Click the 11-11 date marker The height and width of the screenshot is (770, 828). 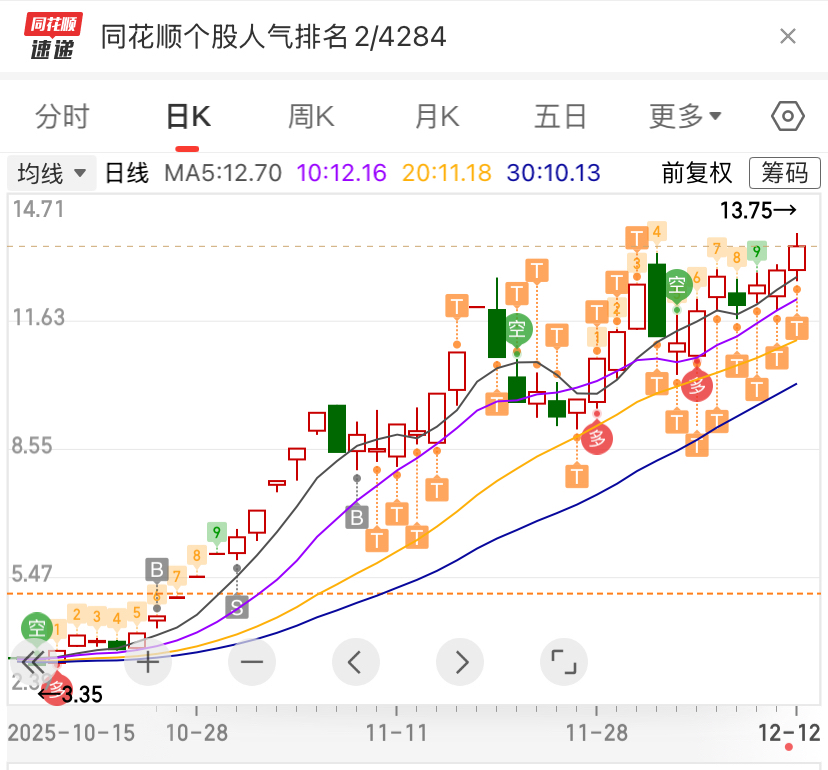[397, 733]
